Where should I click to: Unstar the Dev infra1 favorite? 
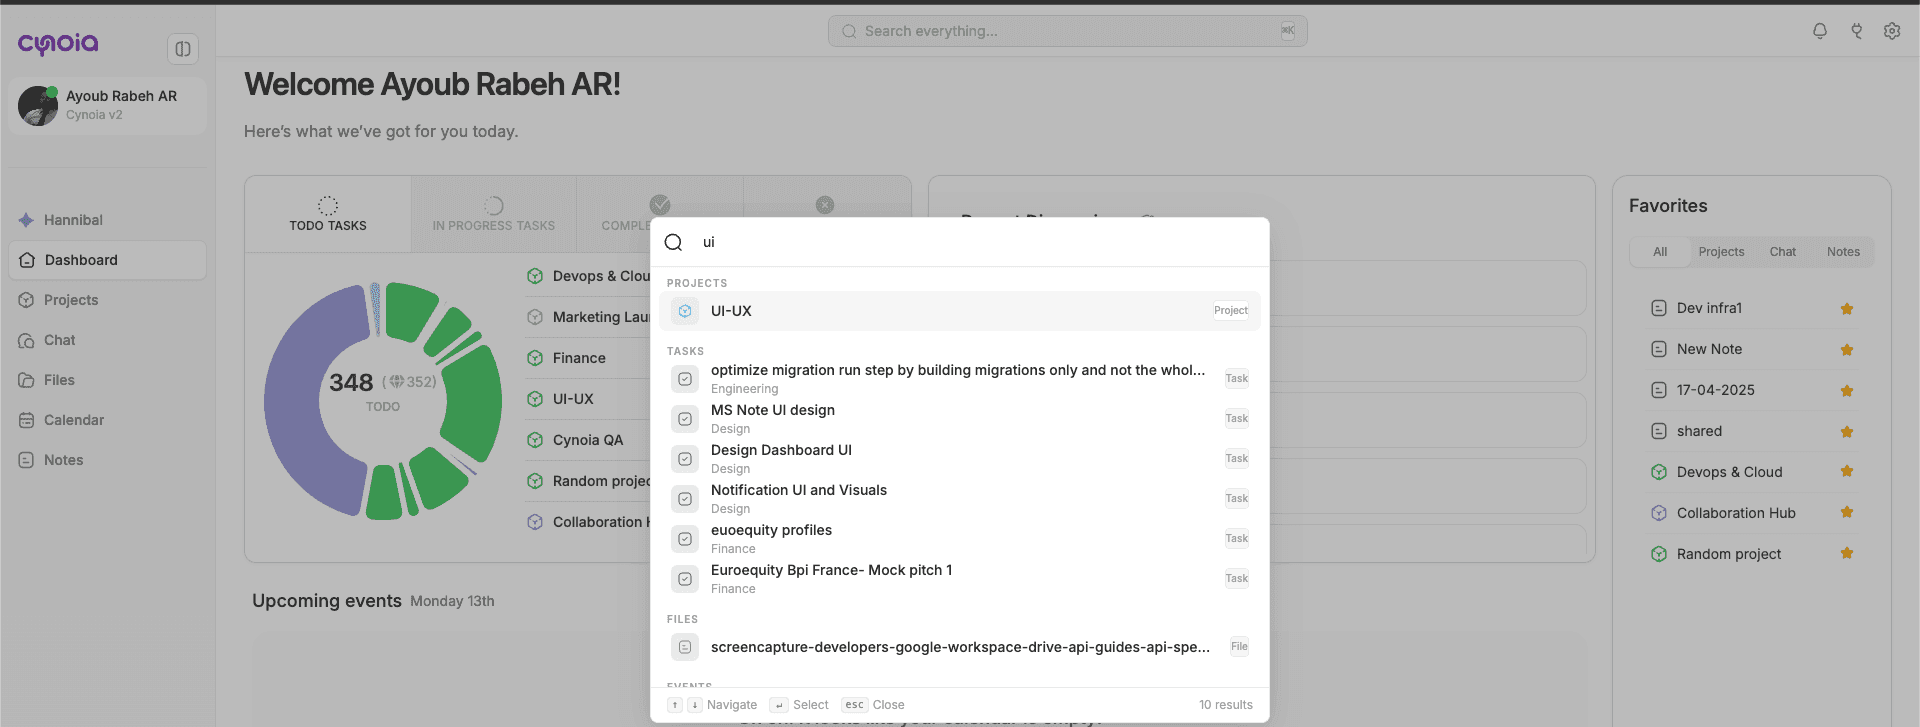tap(1847, 309)
